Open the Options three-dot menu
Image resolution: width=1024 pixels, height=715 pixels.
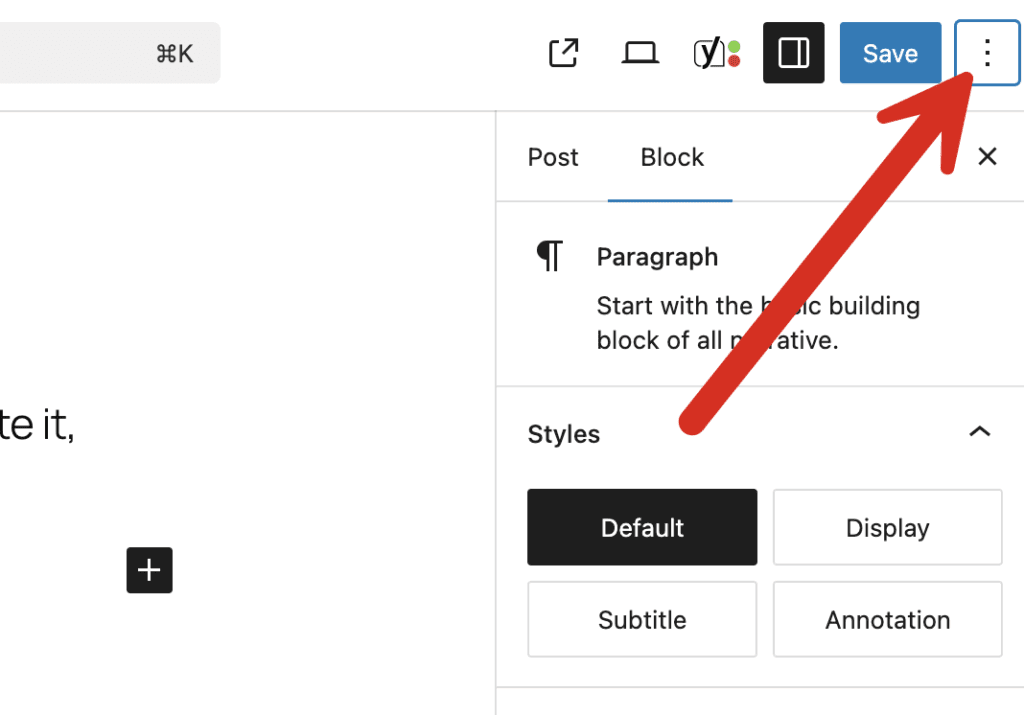(x=987, y=52)
